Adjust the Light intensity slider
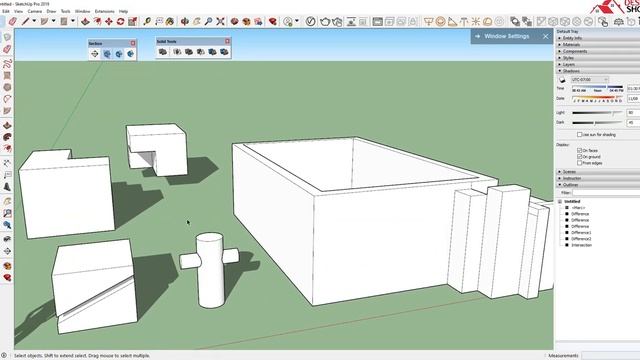 click(x=598, y=113)
